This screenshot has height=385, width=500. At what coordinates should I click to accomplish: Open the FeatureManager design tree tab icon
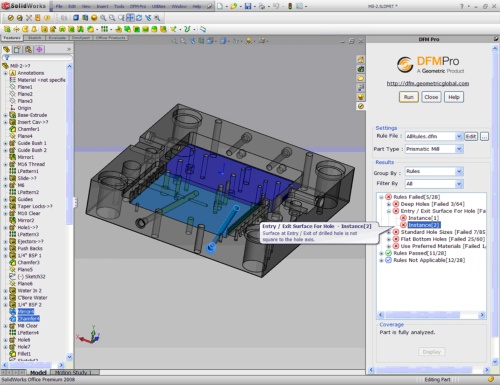(x=6, y=50)
